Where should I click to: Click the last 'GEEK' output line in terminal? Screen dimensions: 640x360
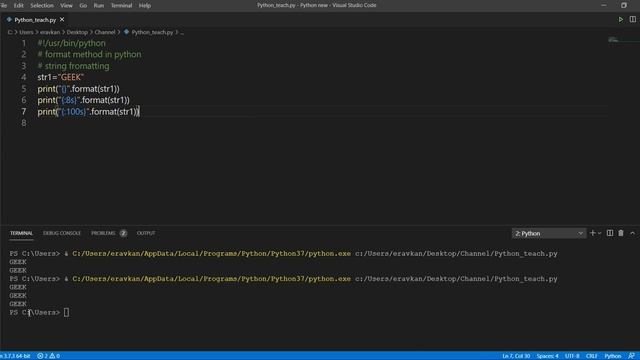(18, 304)
